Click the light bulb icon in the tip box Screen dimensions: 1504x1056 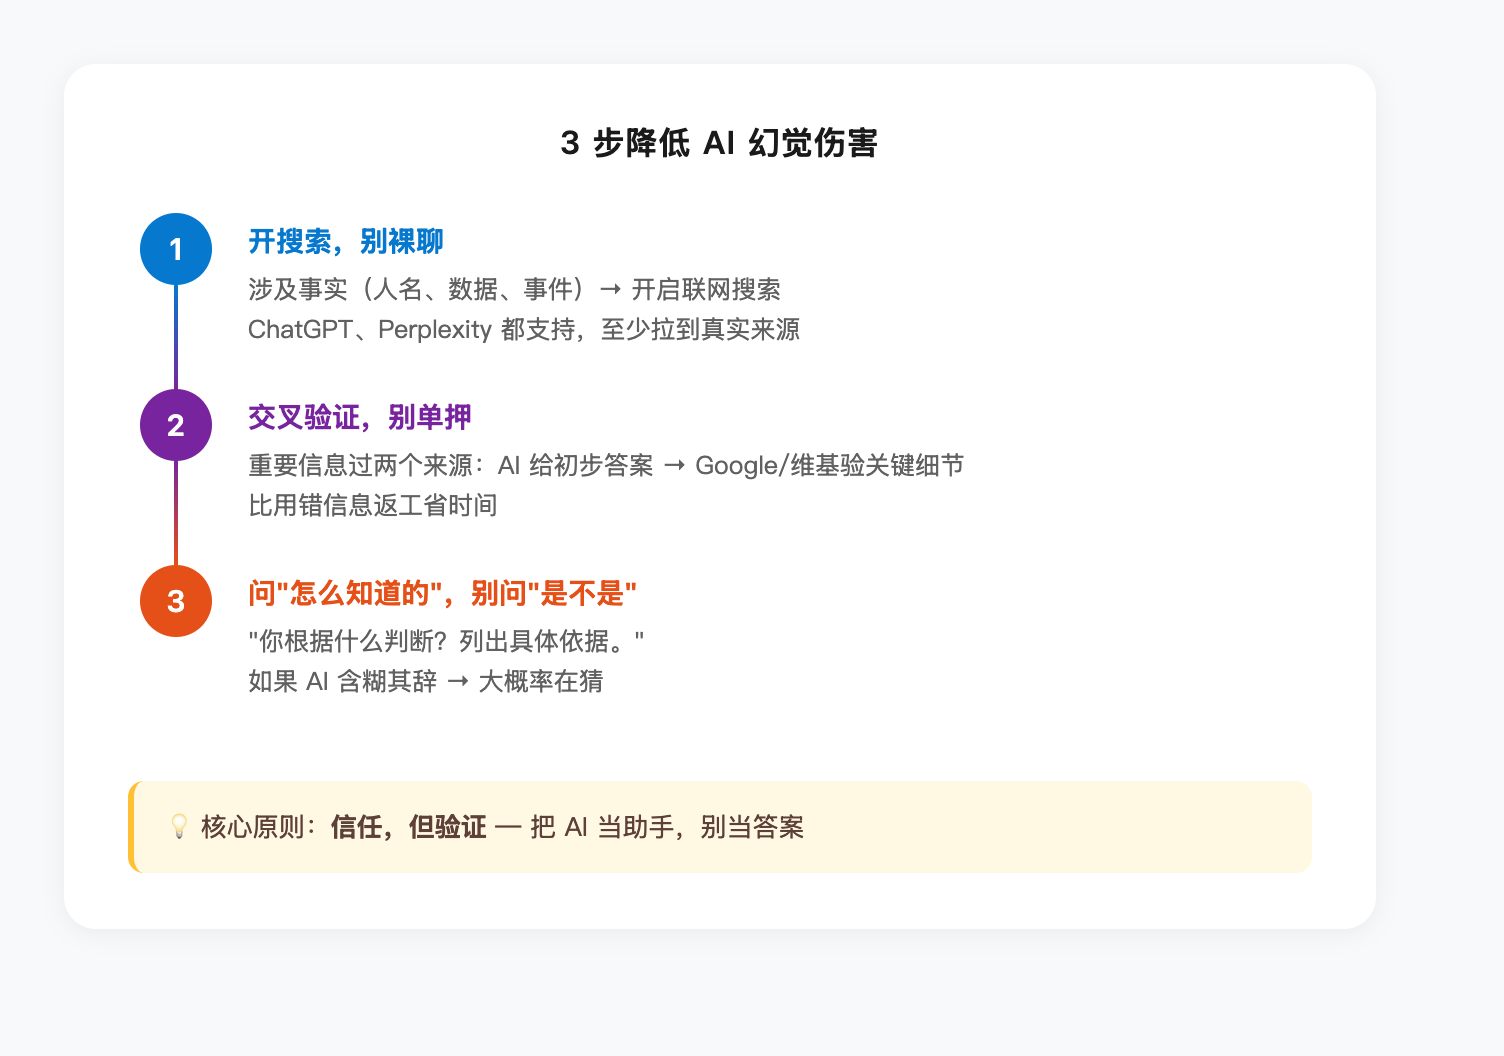(179, 827)
